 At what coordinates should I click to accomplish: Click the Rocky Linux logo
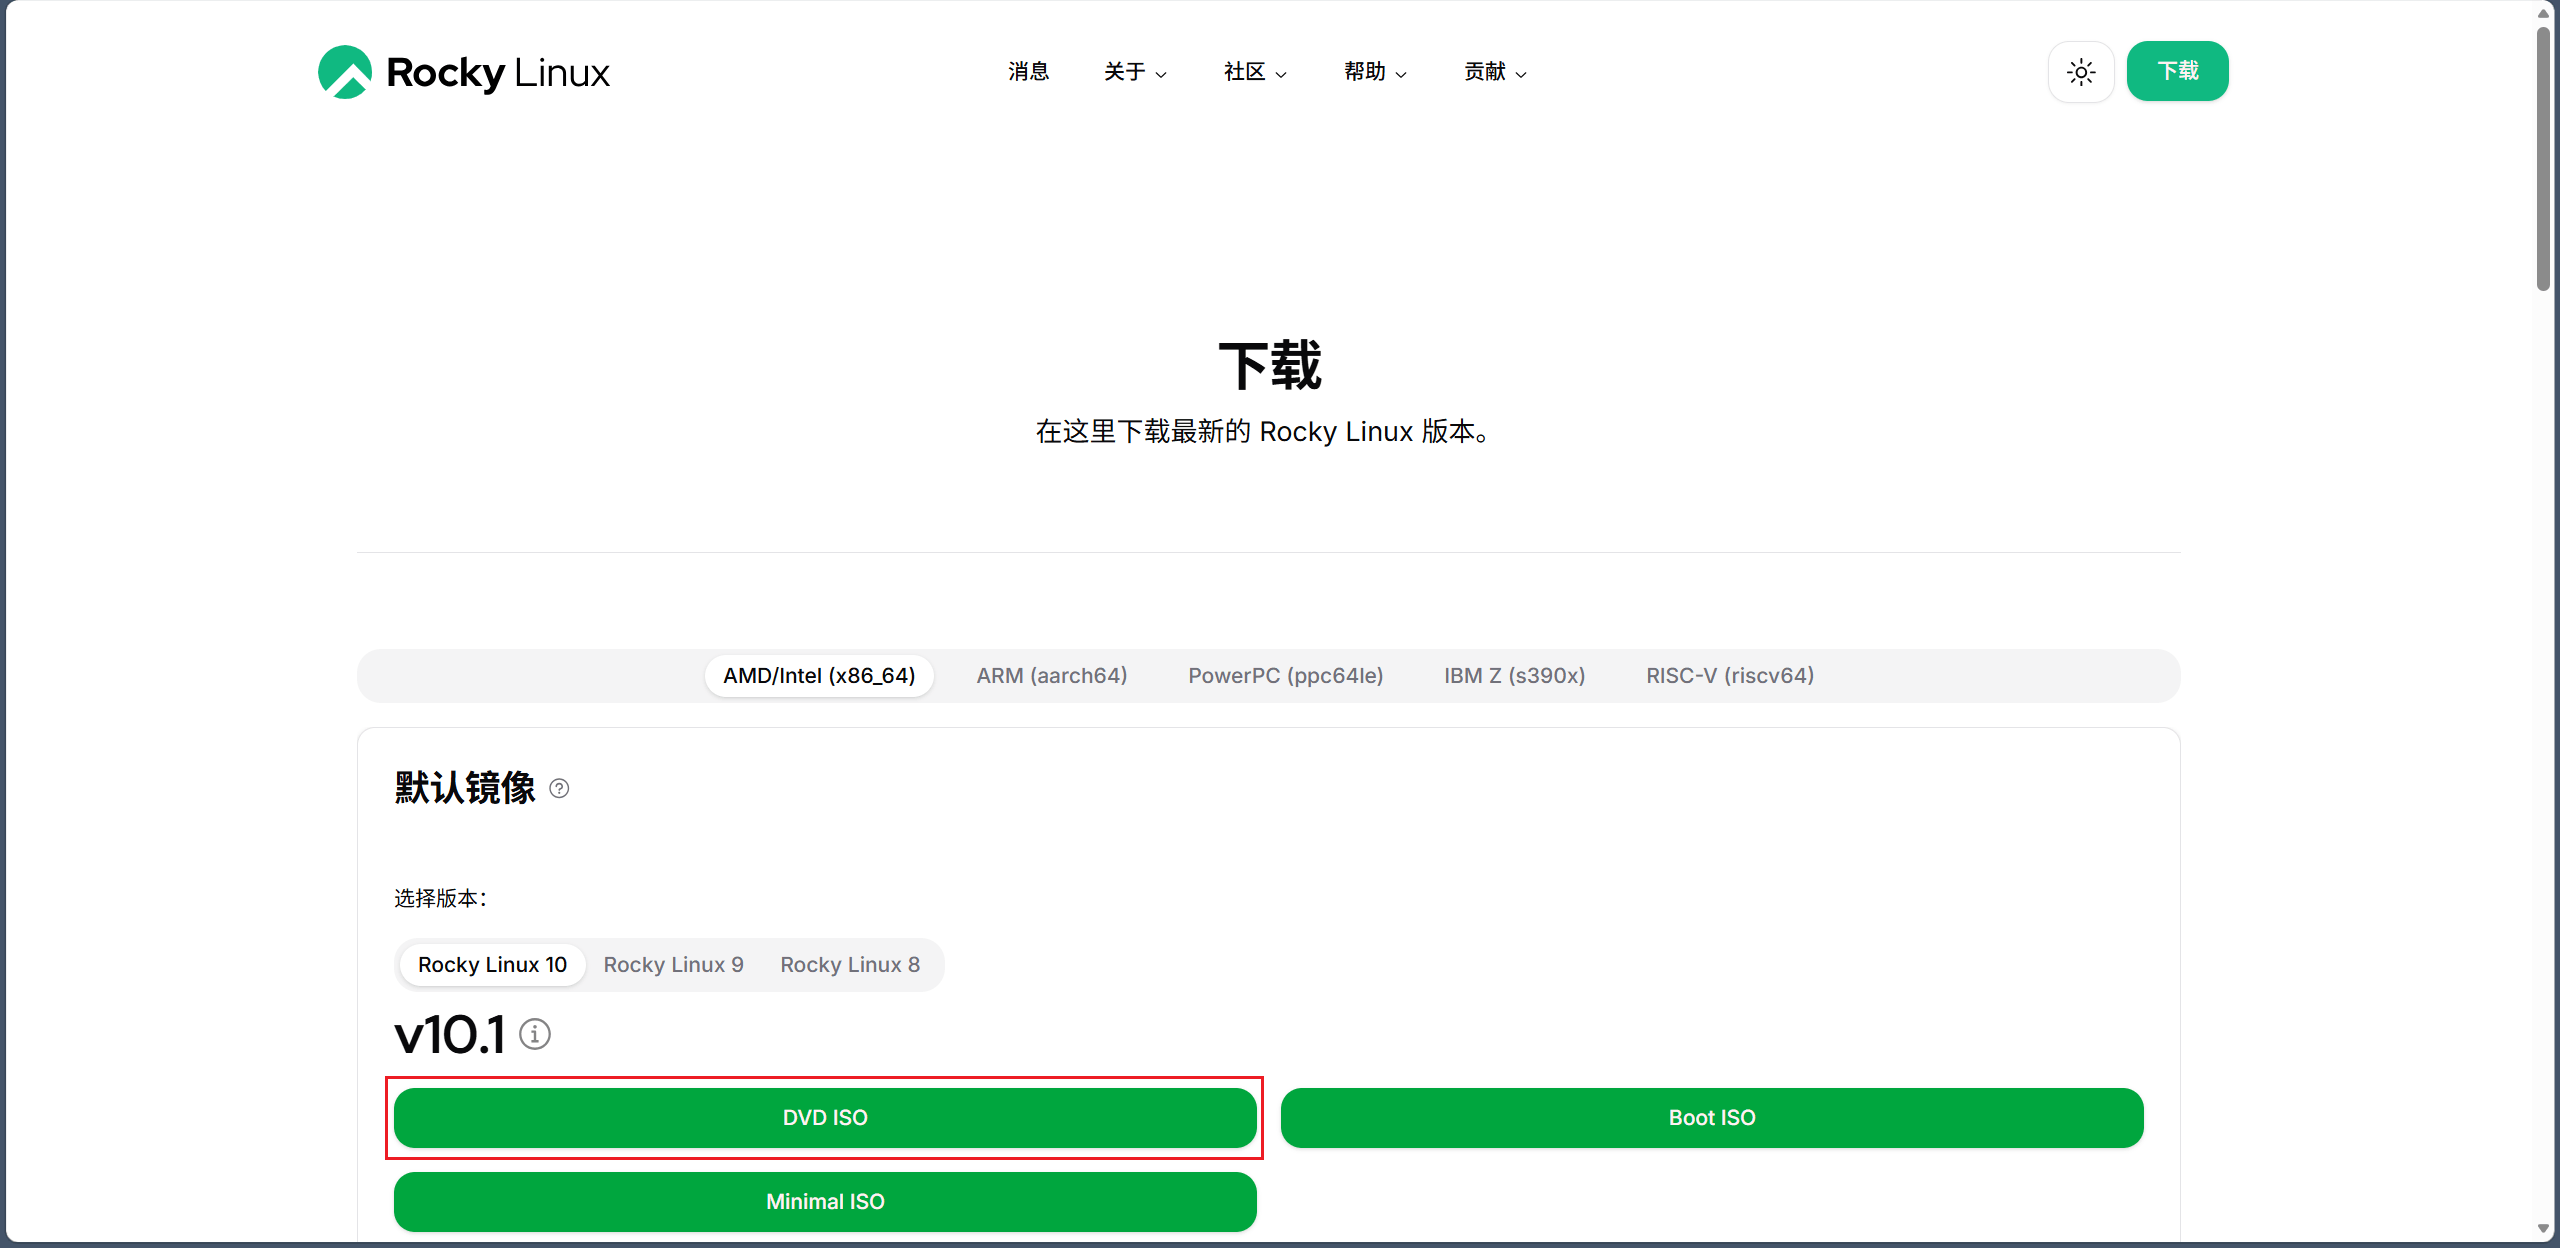(463, 72)
